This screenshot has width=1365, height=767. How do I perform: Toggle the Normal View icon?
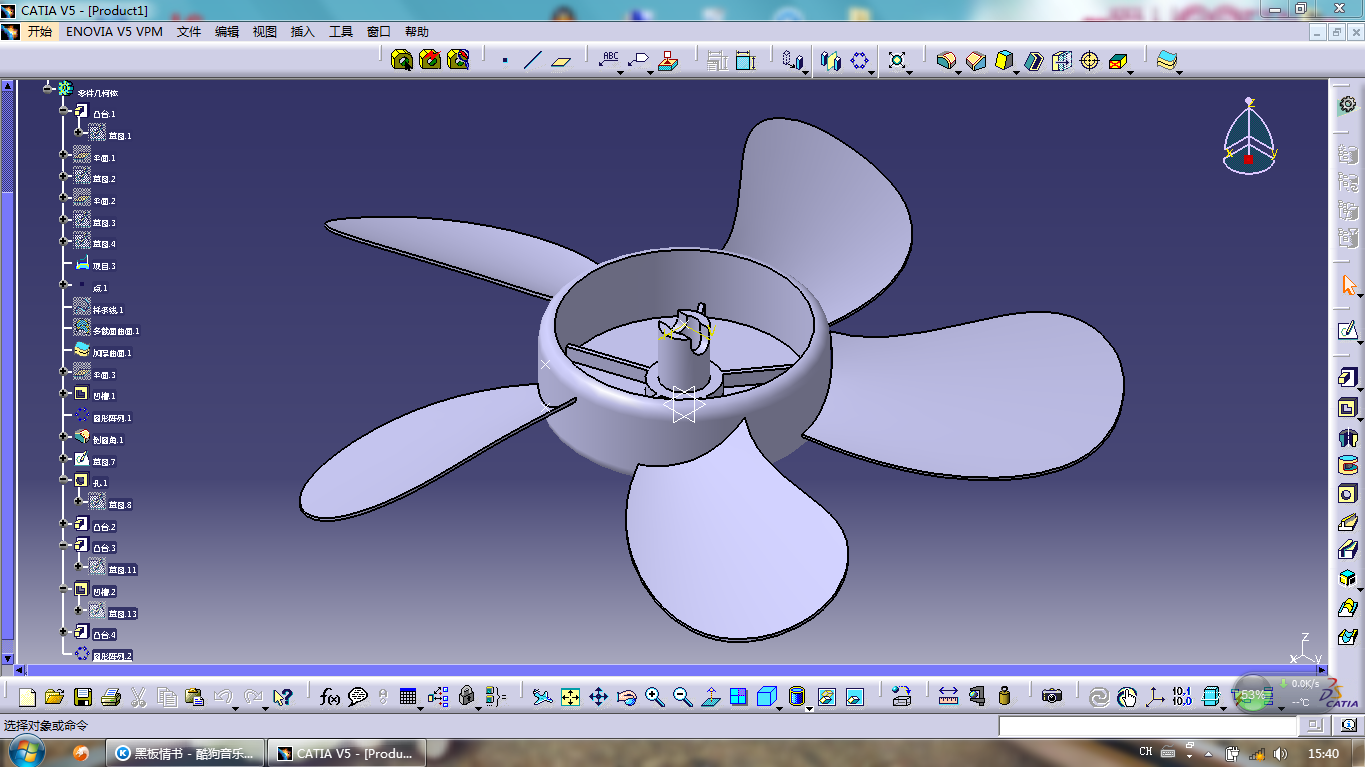(x=711, y=697)
